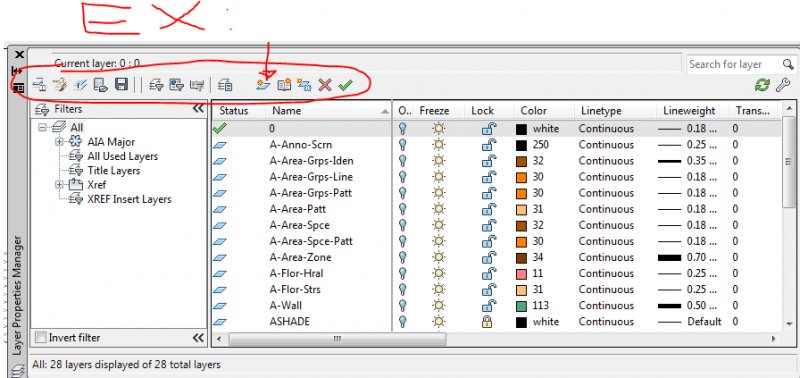Click the New Group Filter icon
Viewport: 800px width, 378px height.
[x=176, y=85]
